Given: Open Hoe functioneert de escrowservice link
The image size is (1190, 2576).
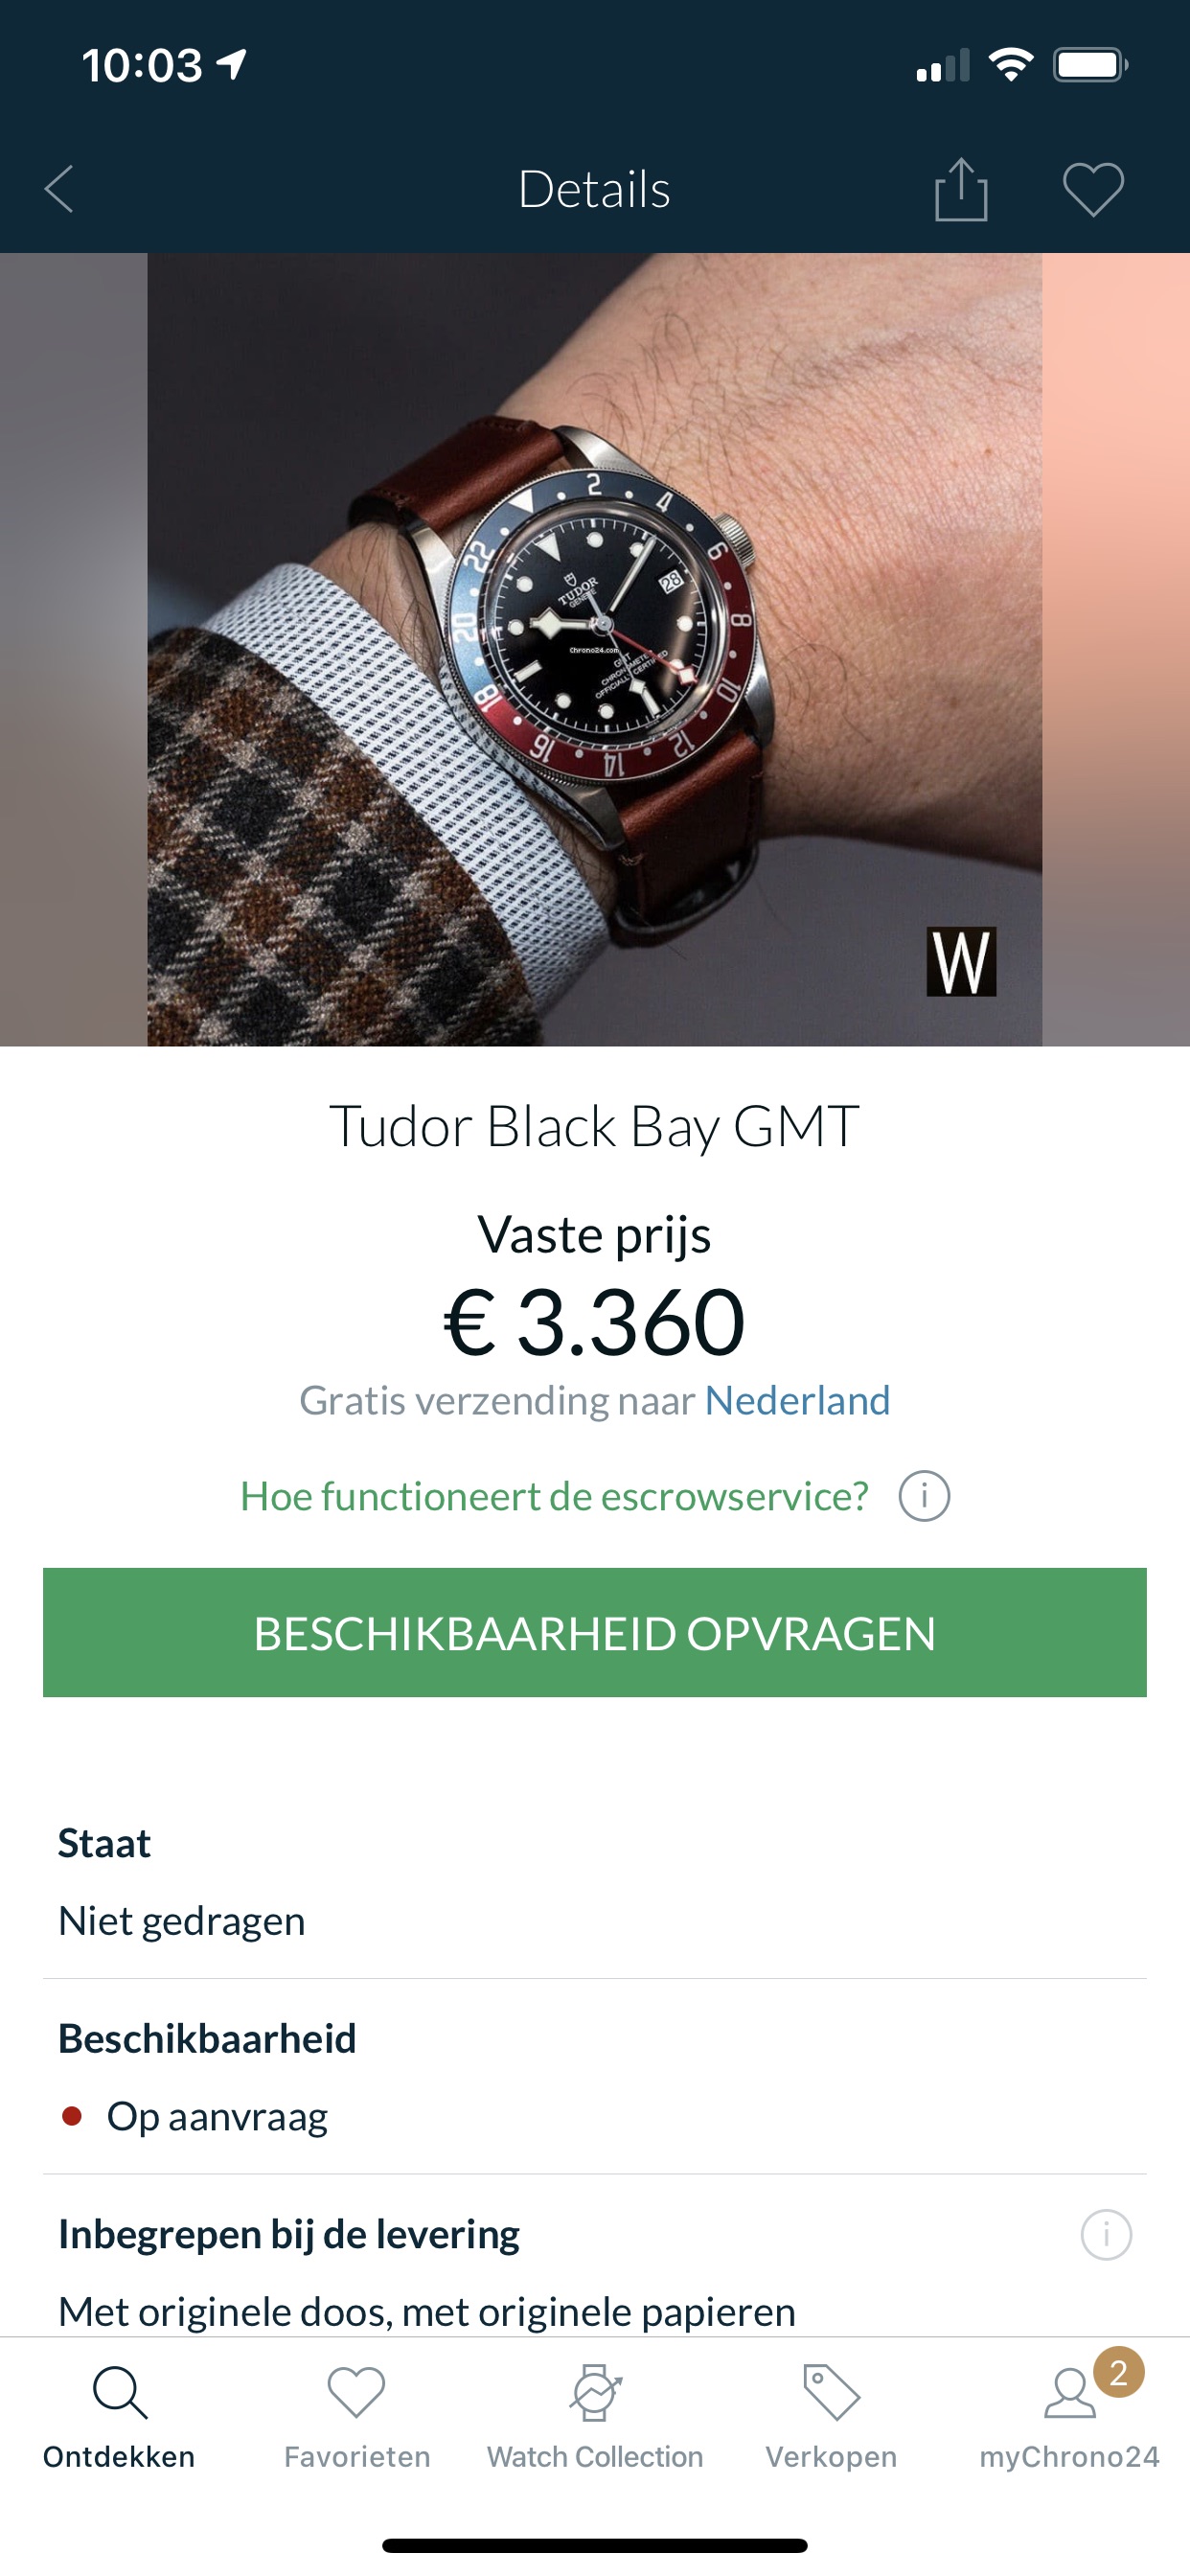Looking at the screenshot, I should pyautogui.click(x=554, y=1496).
